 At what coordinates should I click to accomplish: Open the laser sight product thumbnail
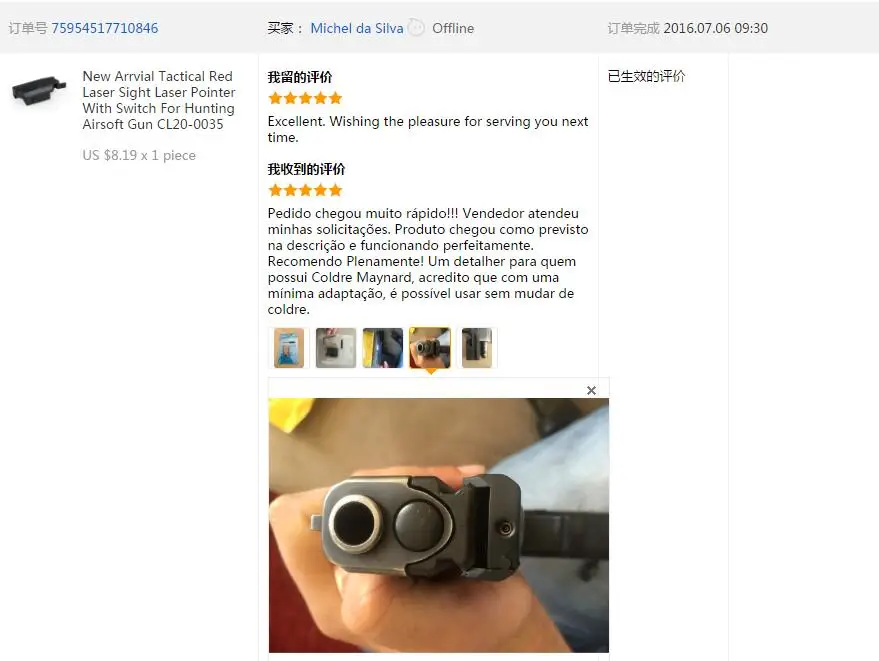[39, 90]
